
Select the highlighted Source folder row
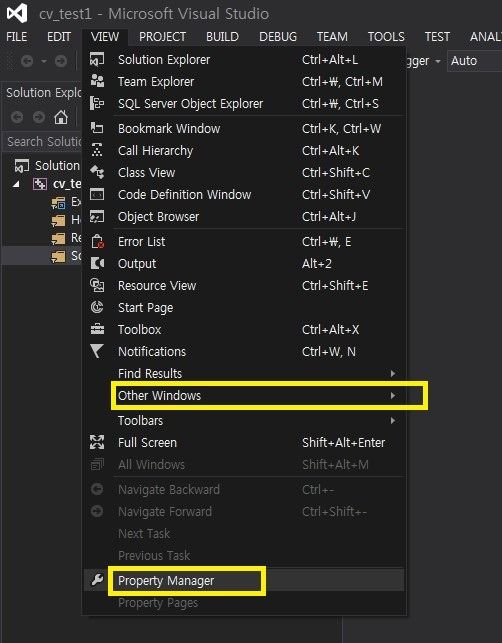tap(42, 255)
